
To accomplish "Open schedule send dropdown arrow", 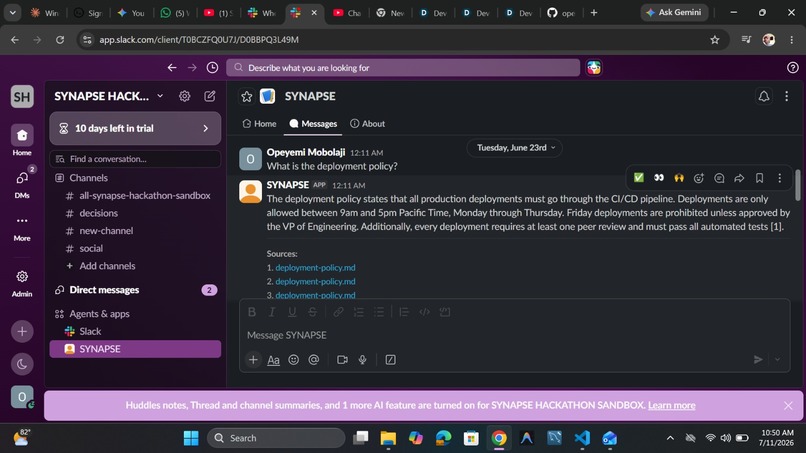I will pyautogui.click(x=777, y=359).
